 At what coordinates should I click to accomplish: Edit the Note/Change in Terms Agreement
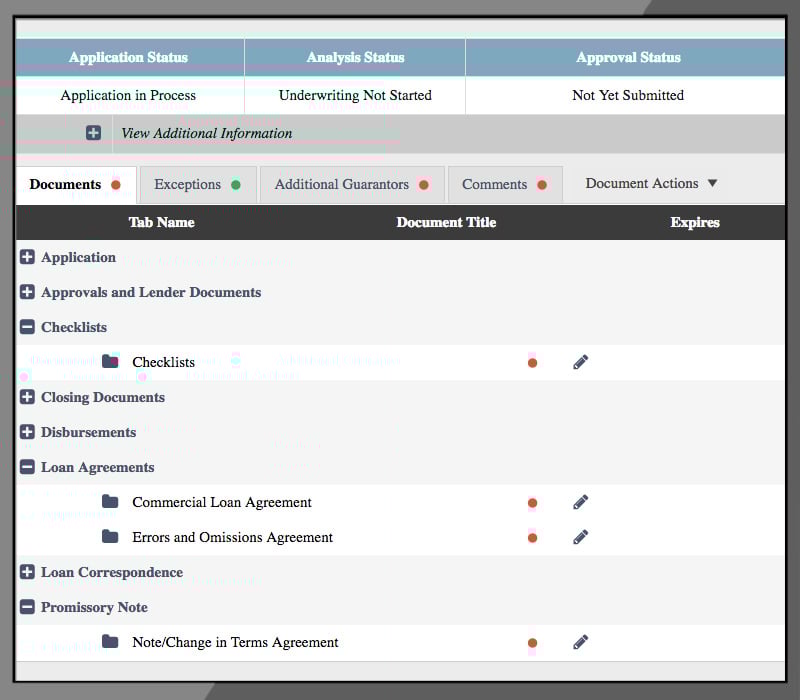pyautogui.click(x=581, y=642)
